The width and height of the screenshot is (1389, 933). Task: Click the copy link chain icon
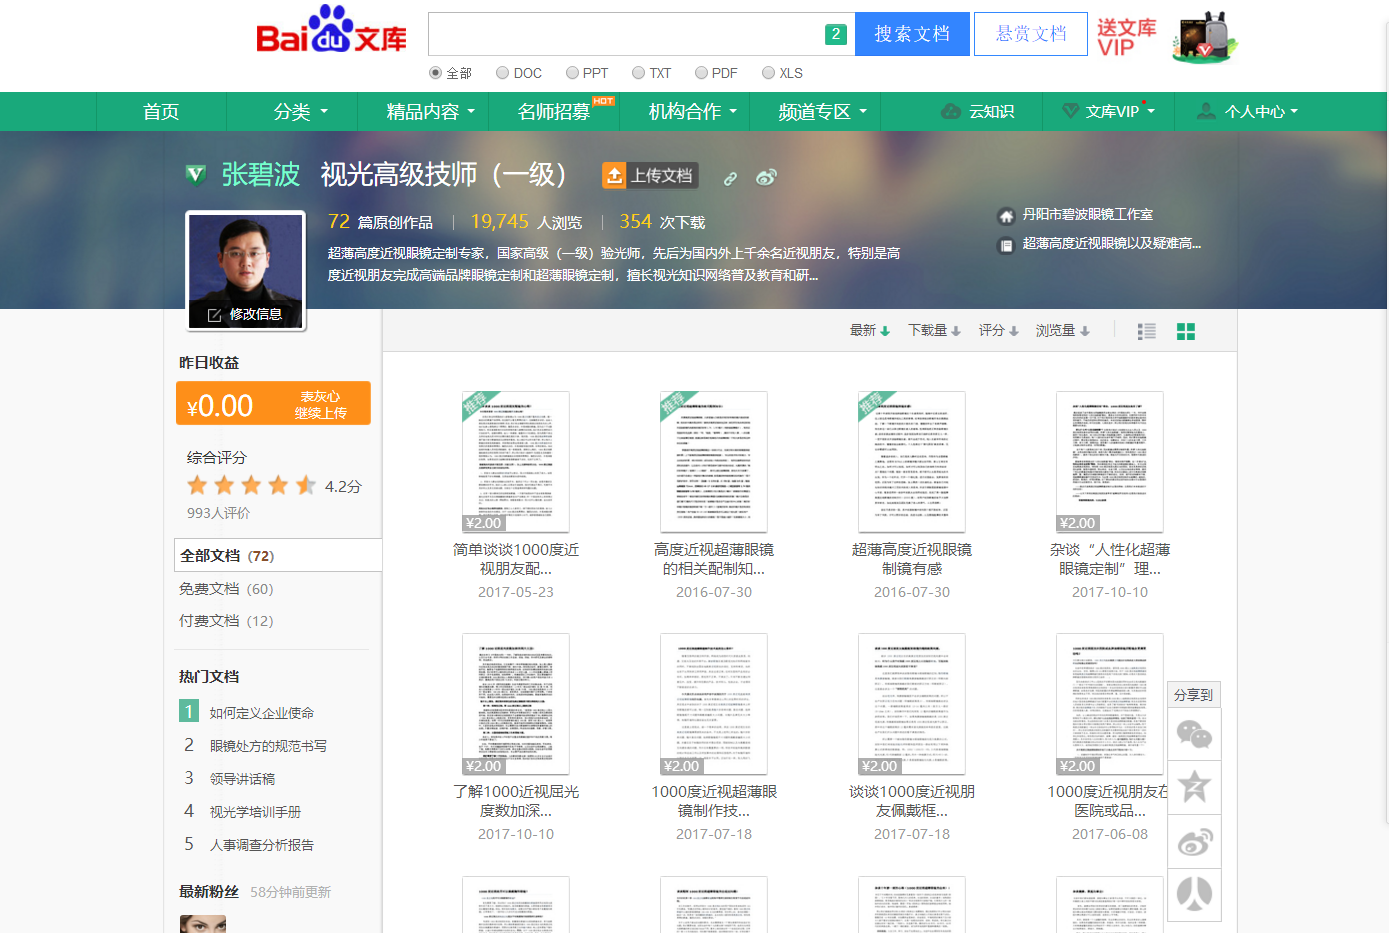(x=730, y=178)
